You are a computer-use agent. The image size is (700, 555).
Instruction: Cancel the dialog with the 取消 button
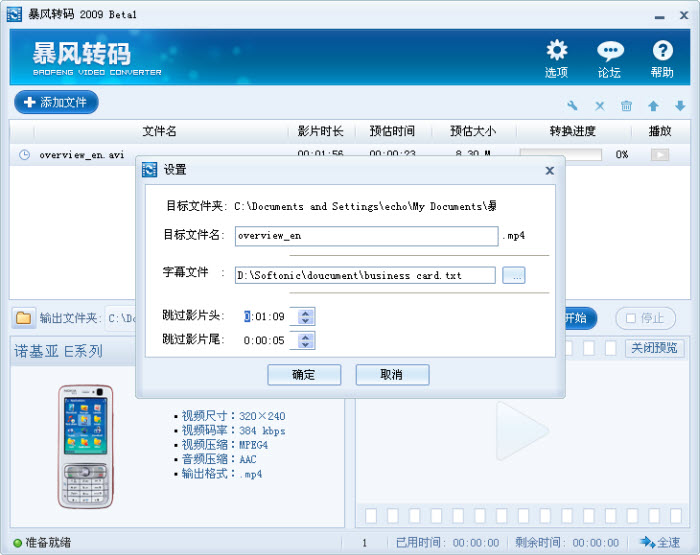coord(392,375)
